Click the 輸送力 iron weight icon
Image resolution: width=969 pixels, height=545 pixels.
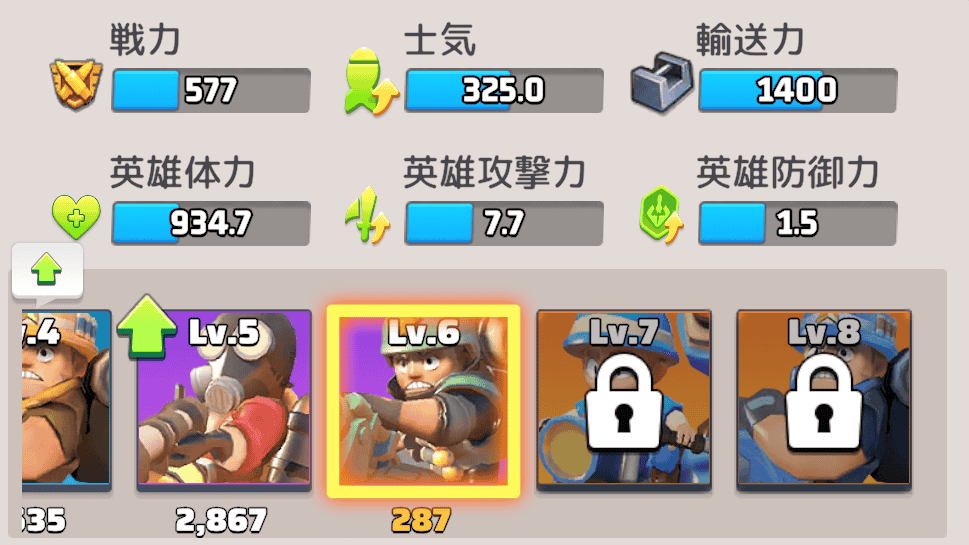point(661,83)
